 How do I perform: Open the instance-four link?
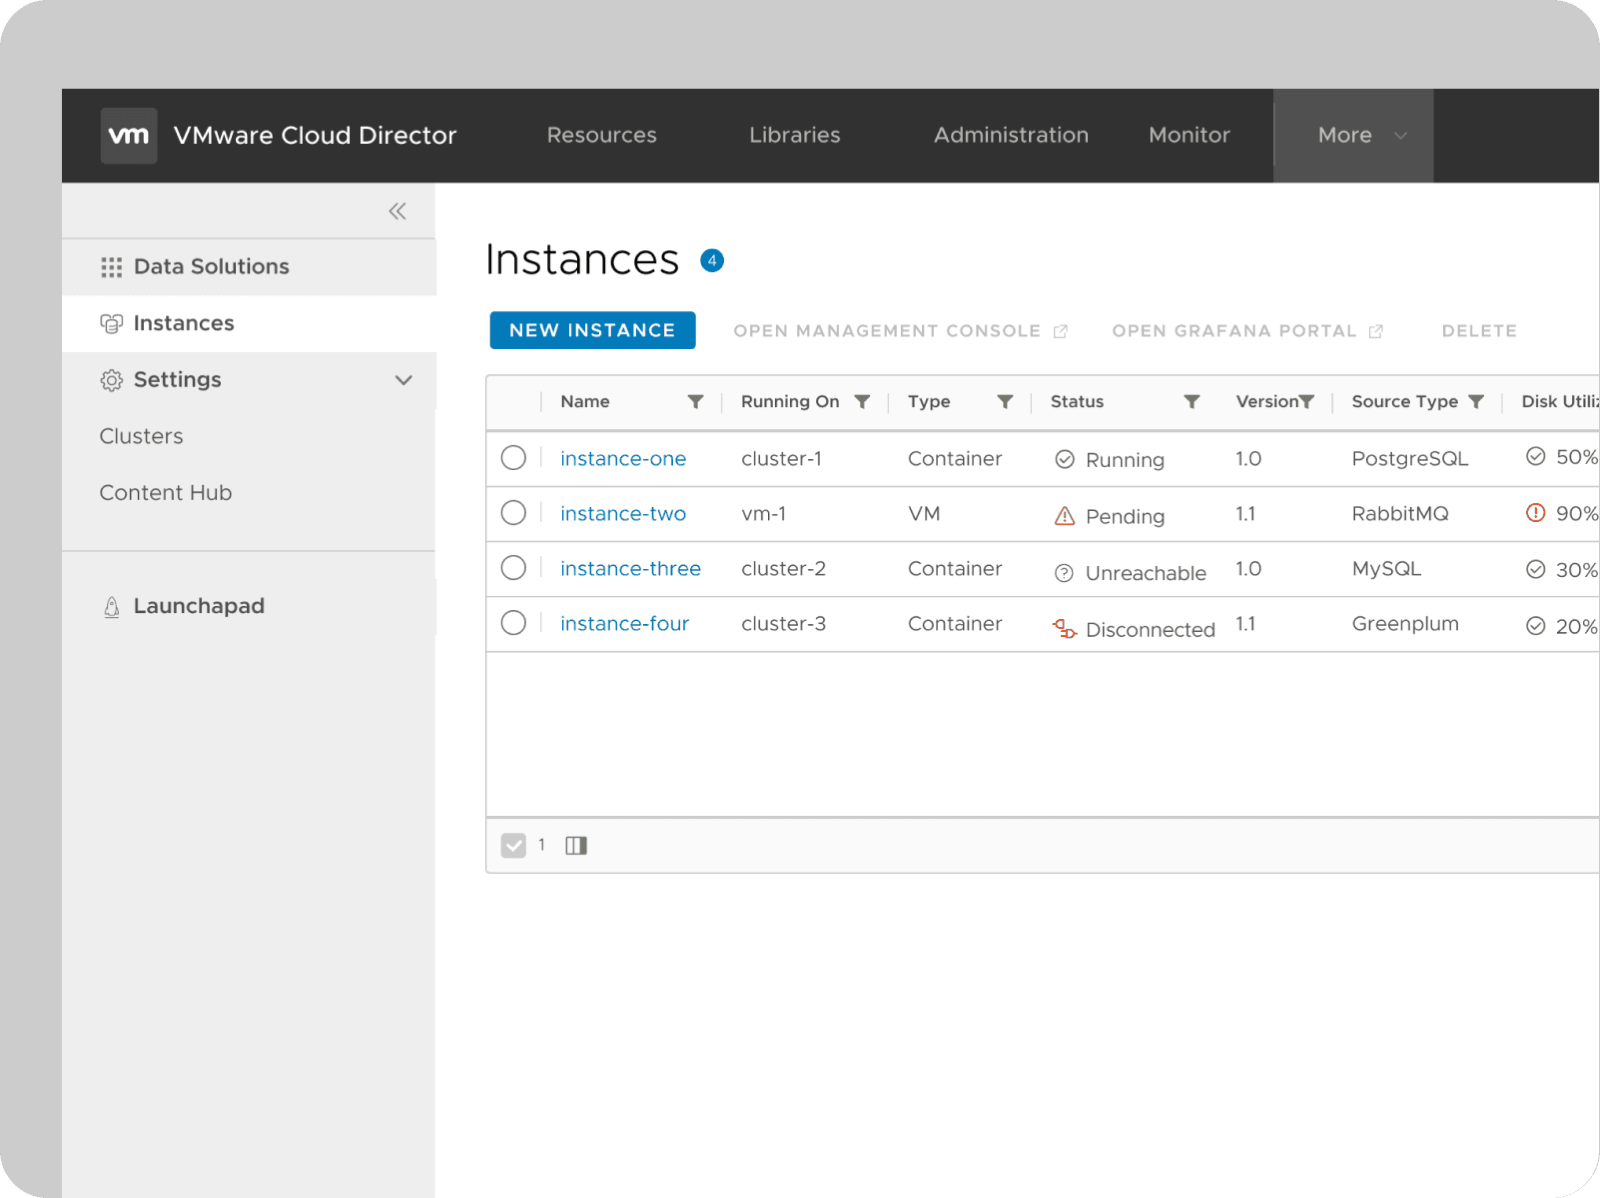[x=625, y=624]
